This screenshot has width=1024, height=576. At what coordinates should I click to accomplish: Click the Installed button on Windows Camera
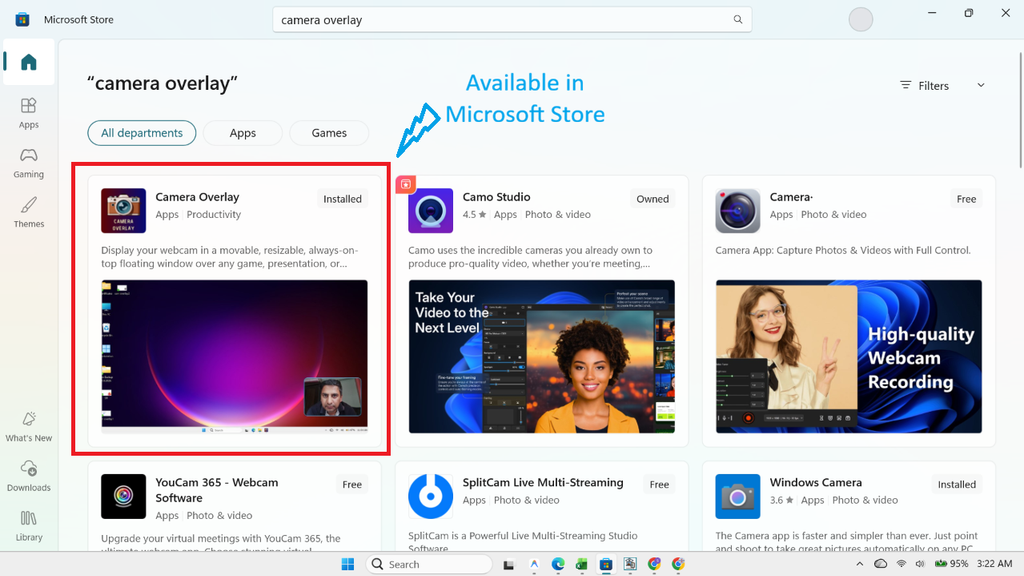pos(957,484)
